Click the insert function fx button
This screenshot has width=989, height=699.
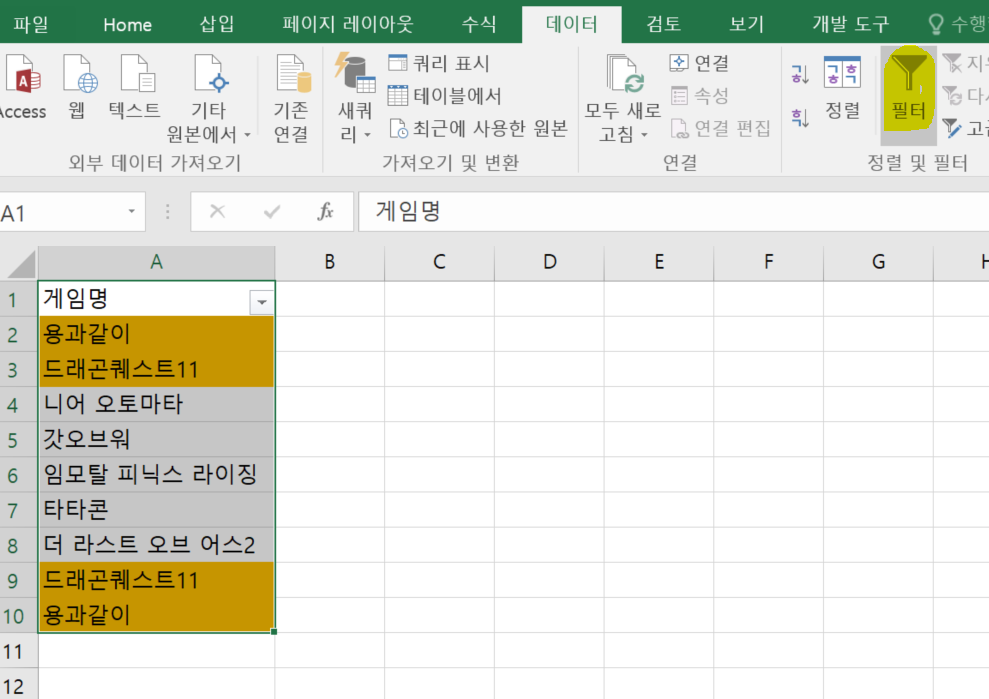[x=325, y=211]
